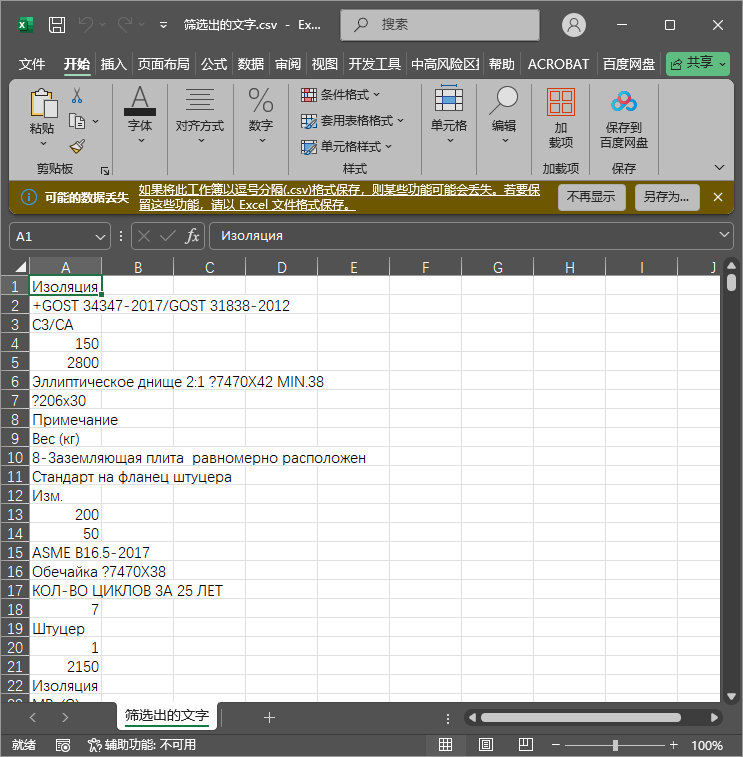743x757 pixels.
Task: Open the 百度网盘 ribbon tab
Action: tap(629, 64)
